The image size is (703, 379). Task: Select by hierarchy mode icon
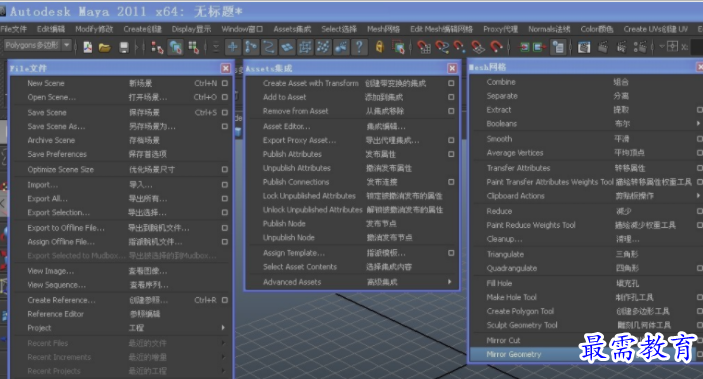pos(157,47)
